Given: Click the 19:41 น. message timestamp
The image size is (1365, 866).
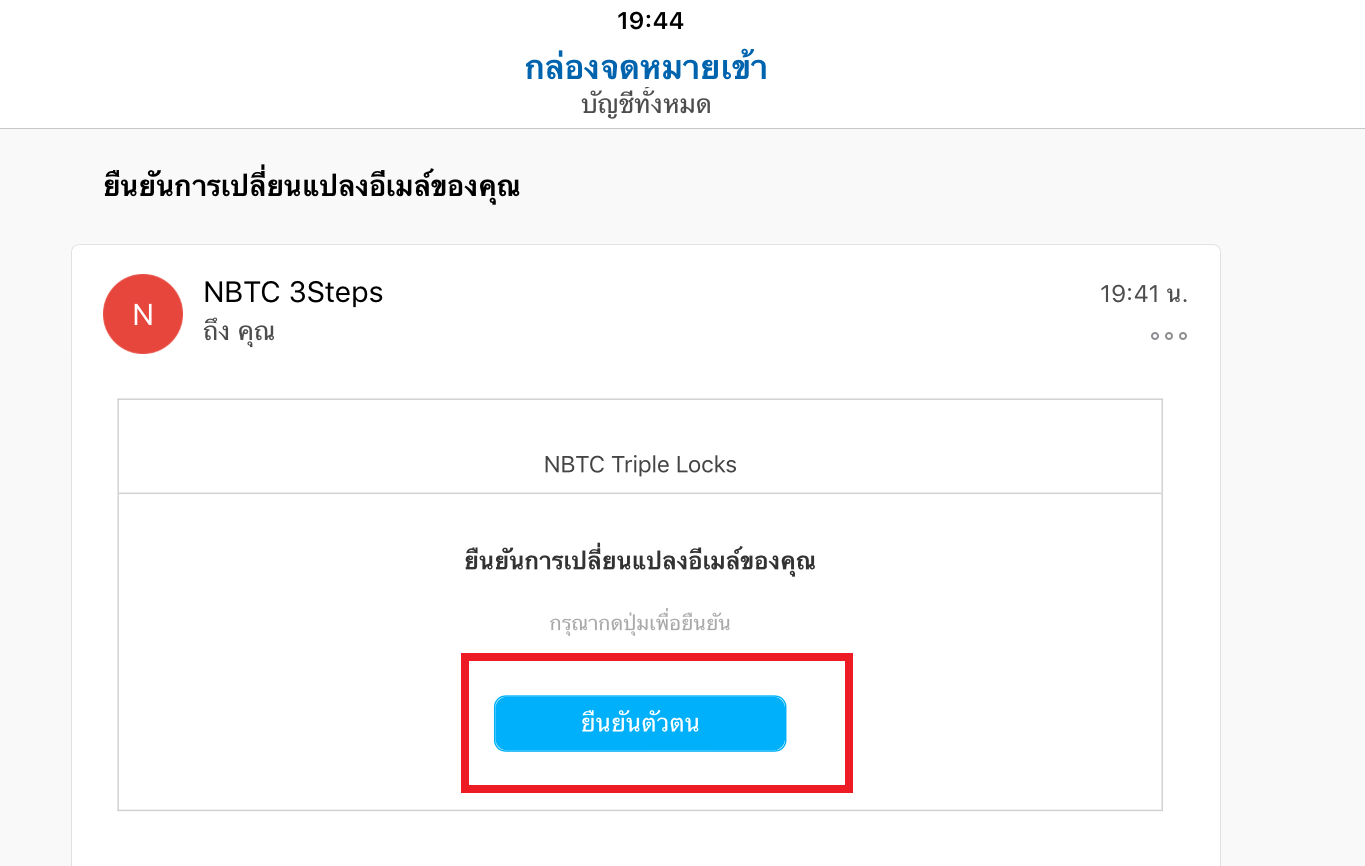Looking at the screenshot, I should pos(1143,294).
